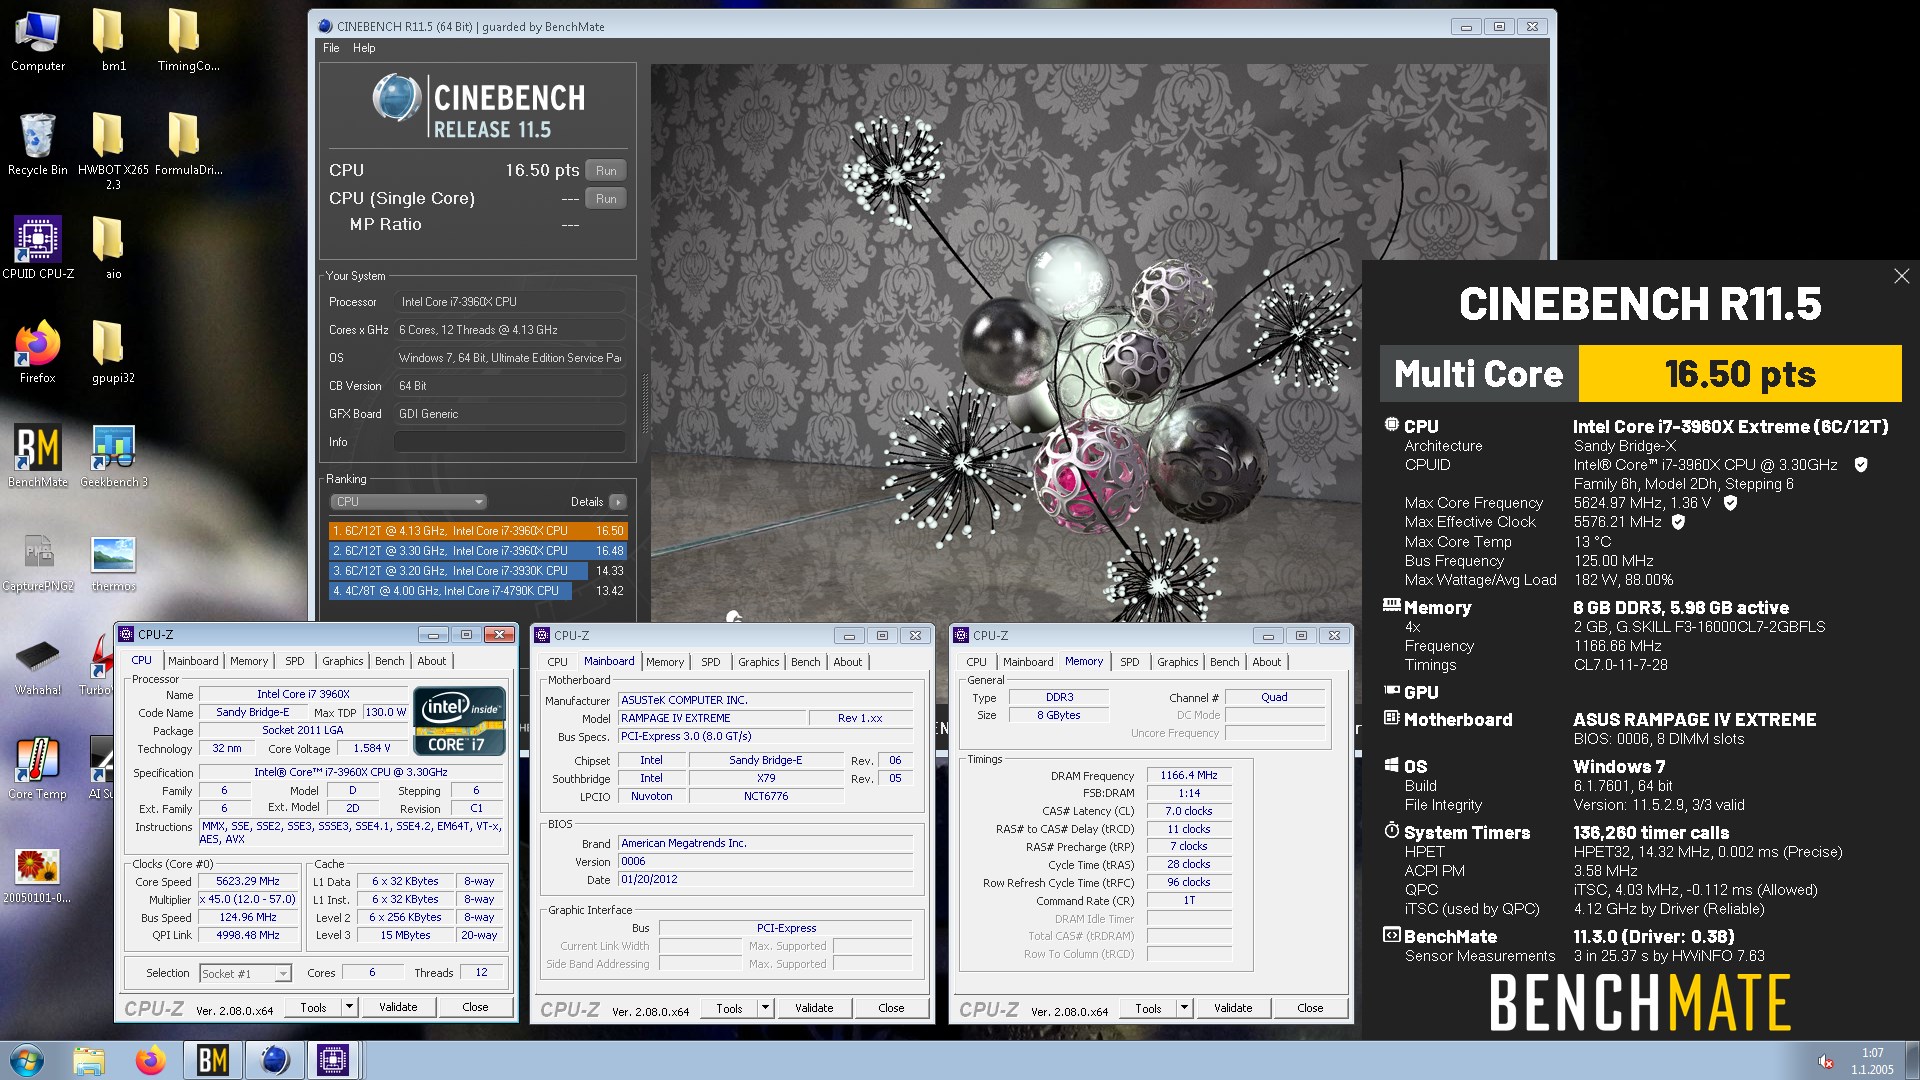Click the Windows Start orb

pyautogui.click(x=27, y=1060)
